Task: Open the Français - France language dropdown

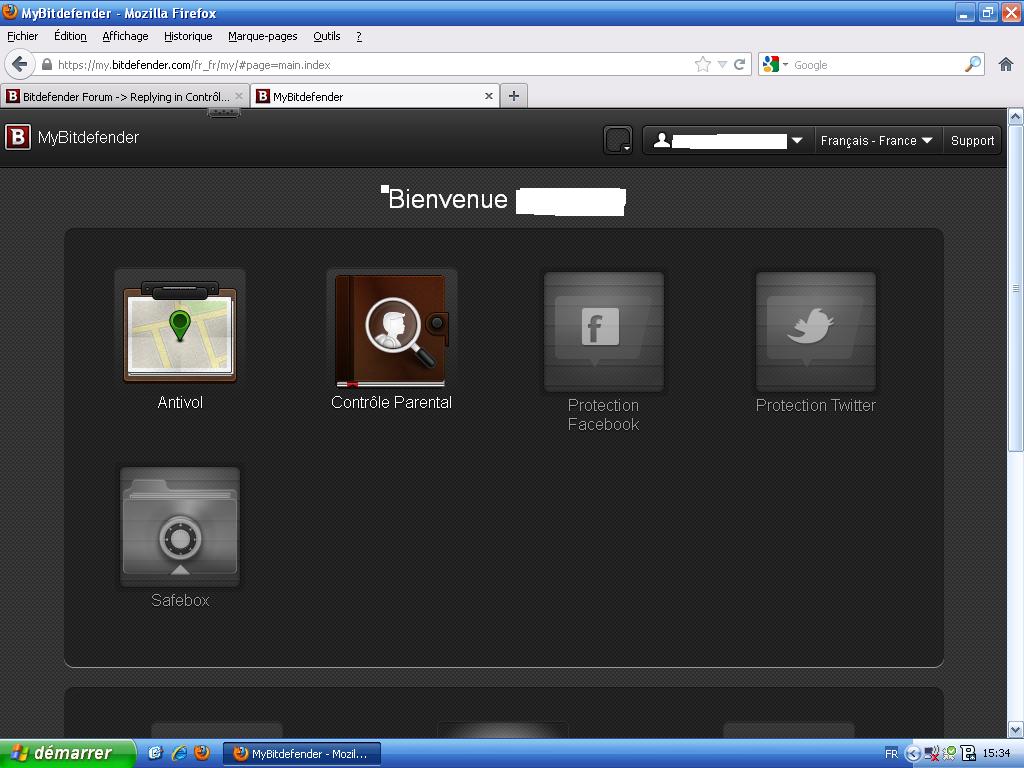Action: point(876,140)
